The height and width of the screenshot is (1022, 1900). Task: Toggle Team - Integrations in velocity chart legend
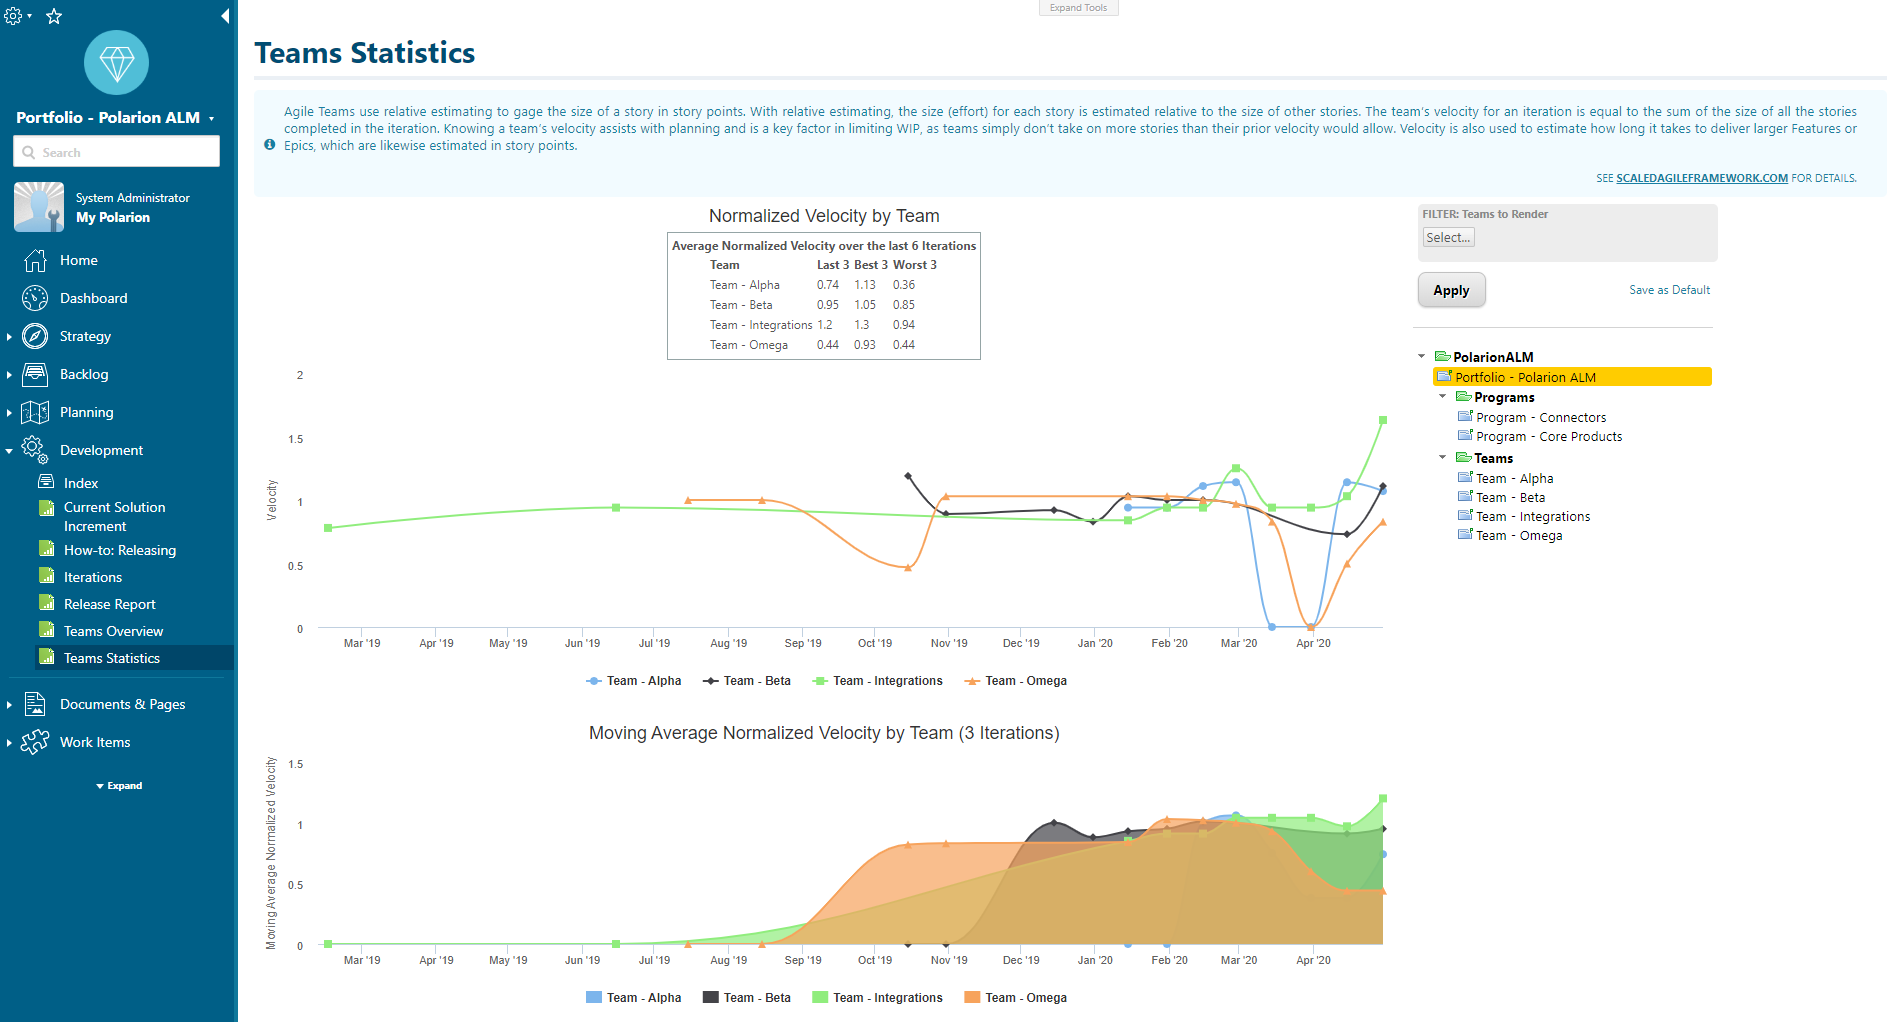877,681
